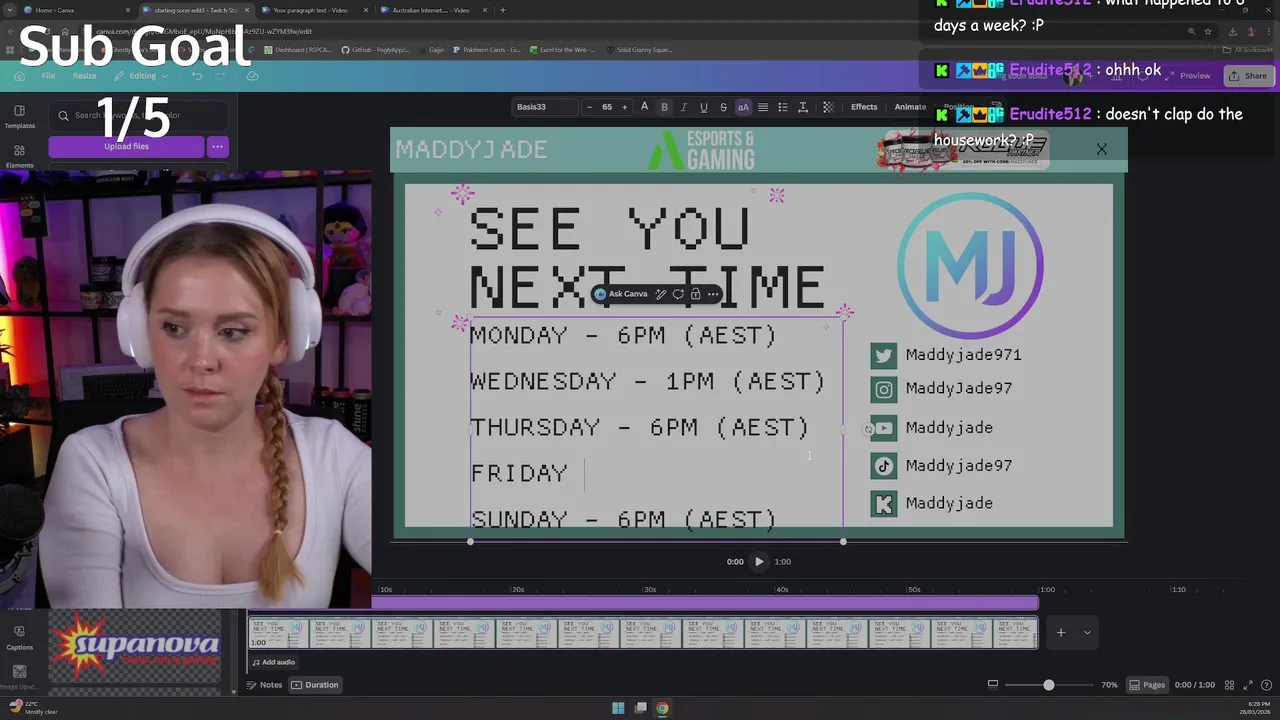Toggle underline formatting
Viewport: 1280px width, 720px height.
pyautogui.click(x=704, y=107)
